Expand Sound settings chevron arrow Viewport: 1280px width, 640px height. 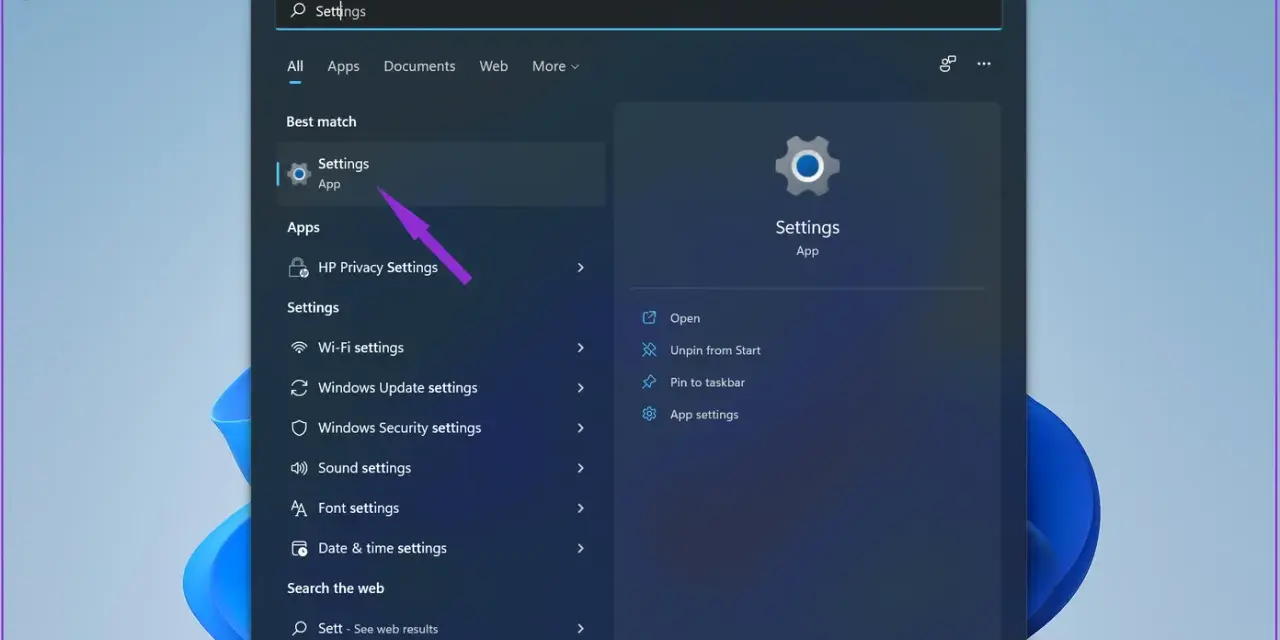coord(580,468)
